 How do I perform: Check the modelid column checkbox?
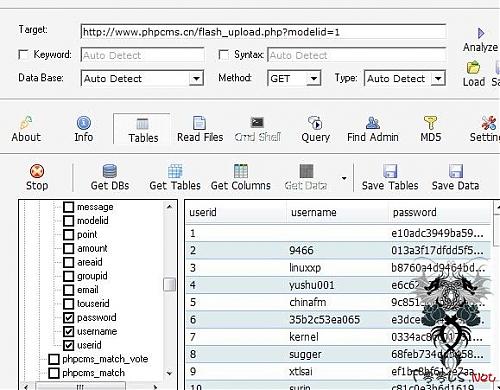tap(68, 221)
